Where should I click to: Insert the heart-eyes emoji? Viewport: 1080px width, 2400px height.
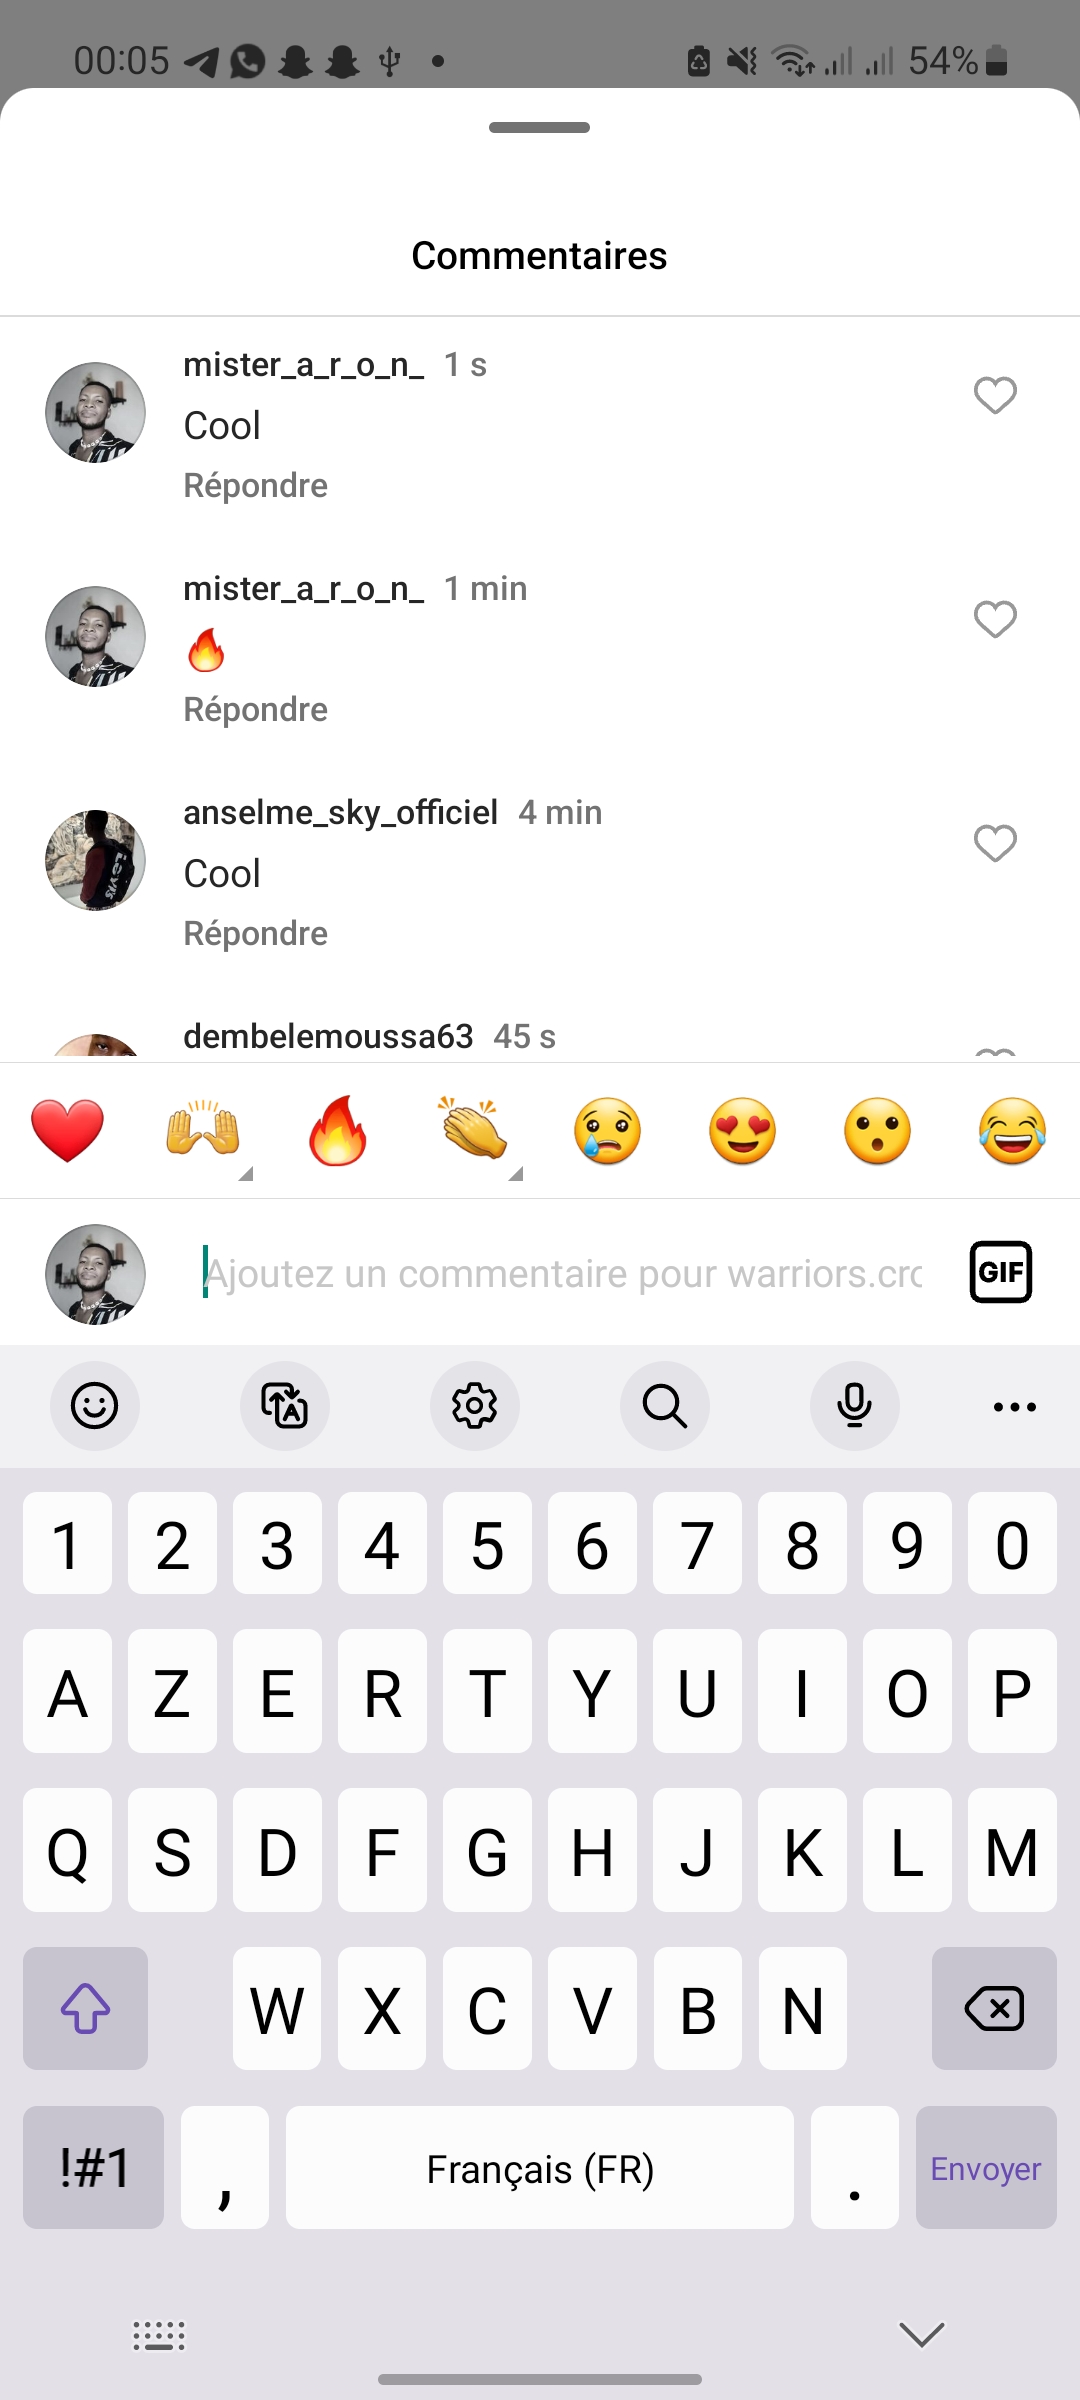(x=743, y=1131)
